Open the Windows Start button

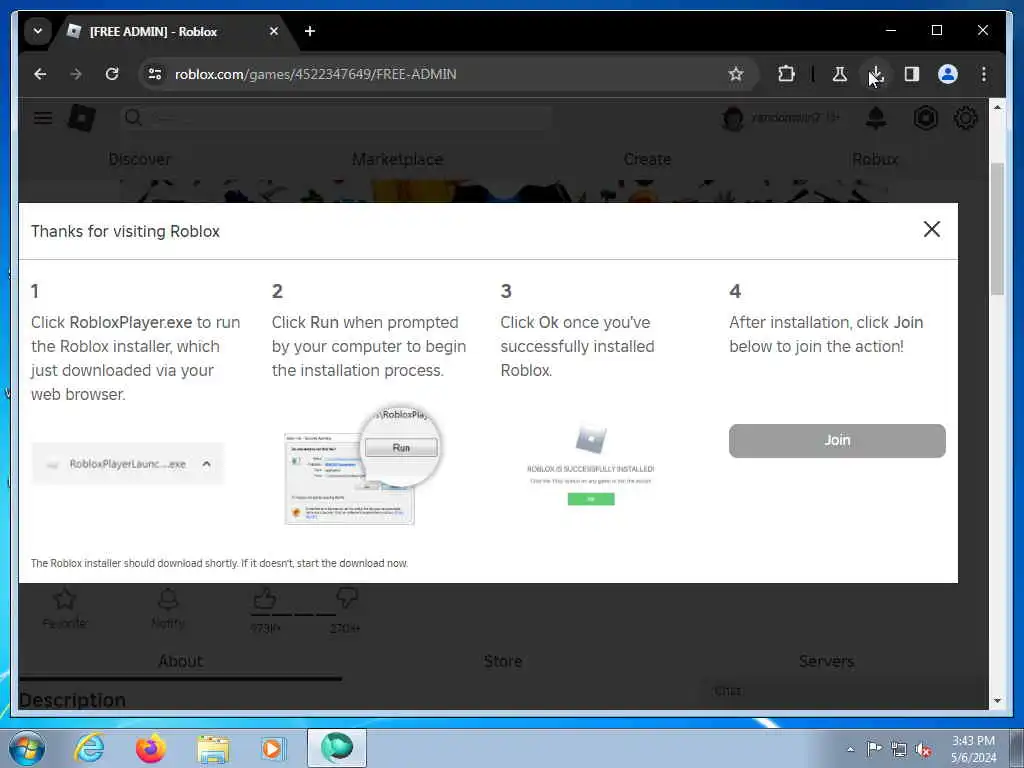[27, 748]
